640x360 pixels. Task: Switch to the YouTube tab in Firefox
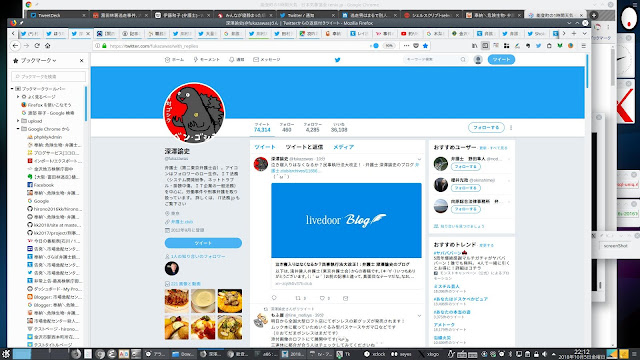[409, 33]
